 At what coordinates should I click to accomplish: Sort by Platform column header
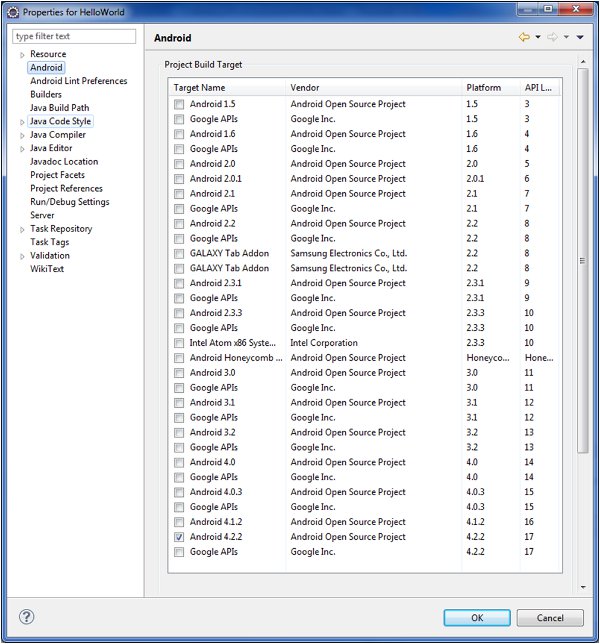tap(491, 87)
